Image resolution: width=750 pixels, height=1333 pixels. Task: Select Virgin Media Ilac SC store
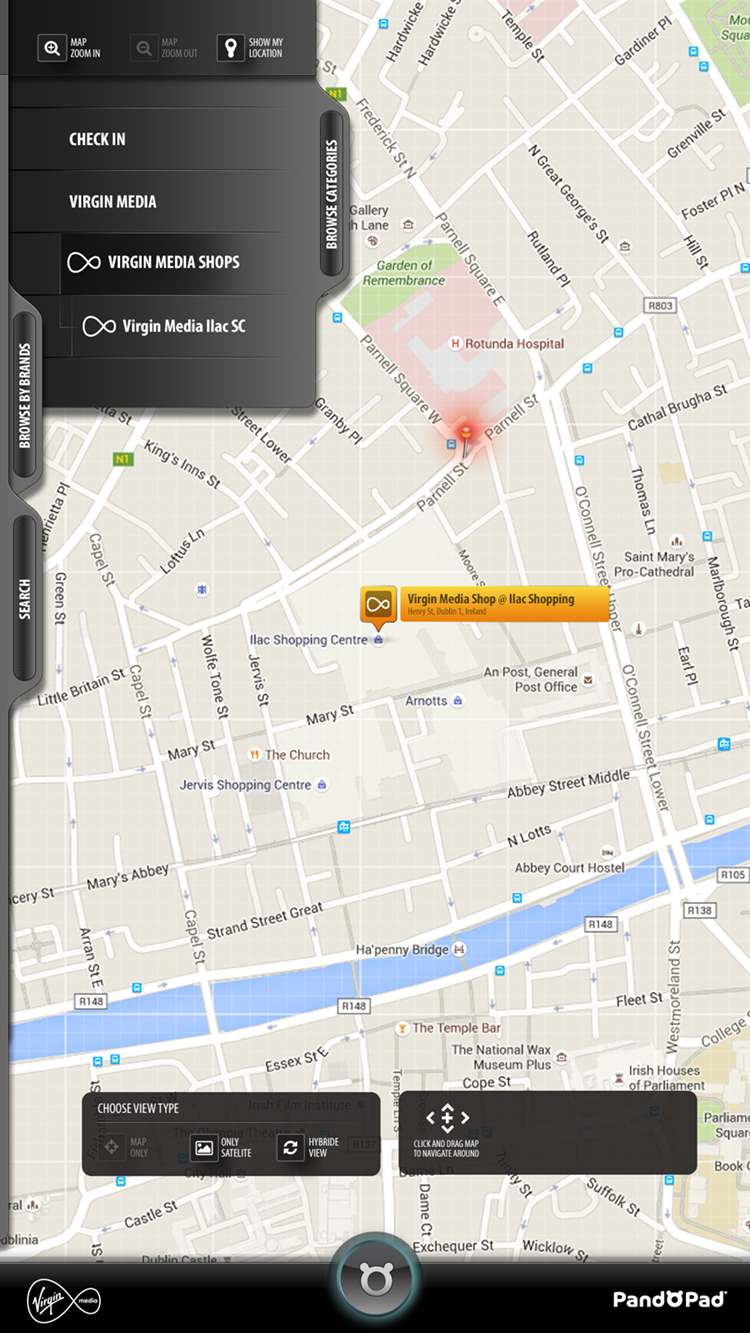coord(183,326)
